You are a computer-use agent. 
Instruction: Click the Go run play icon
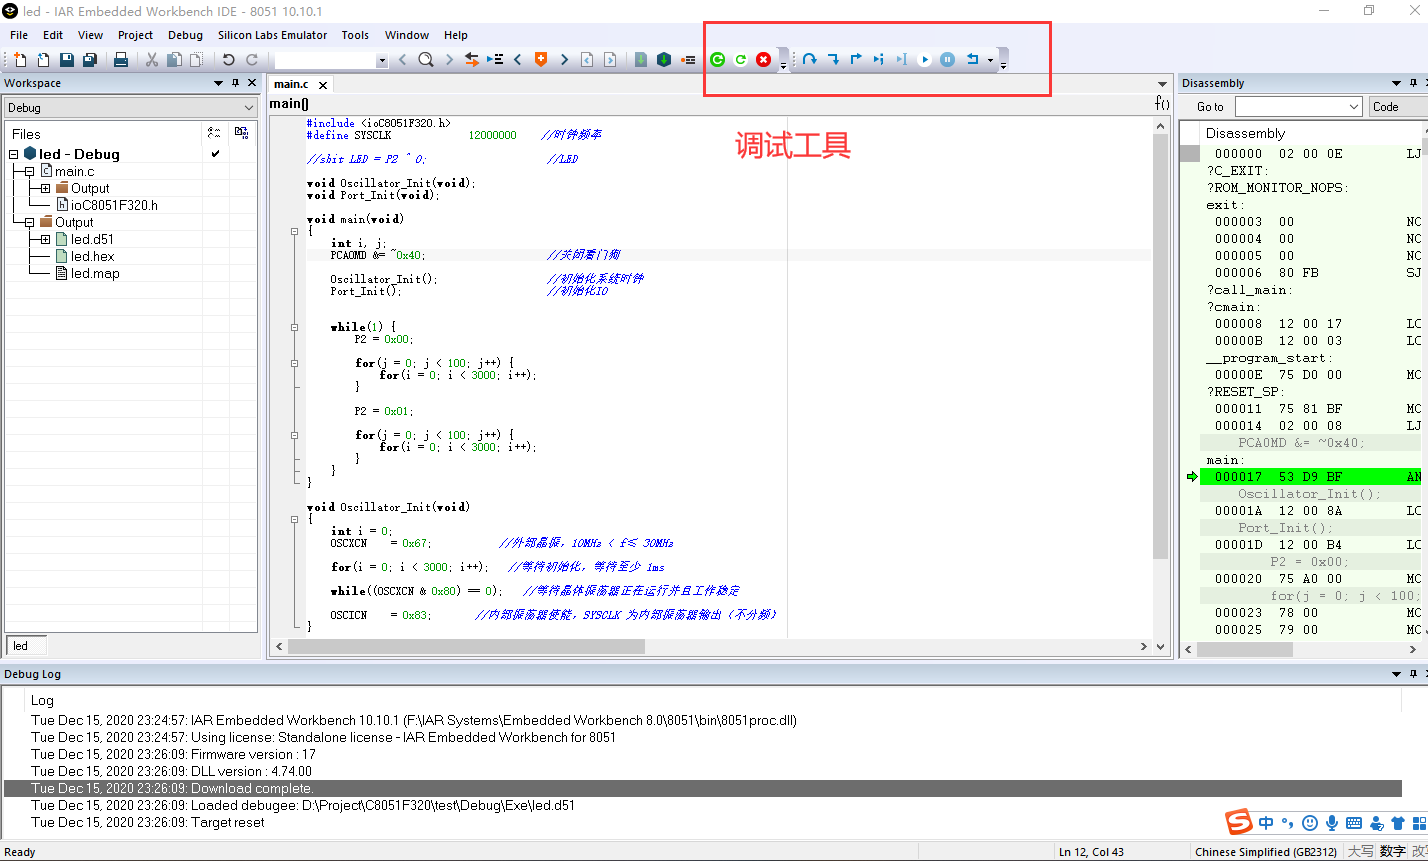[x=924, y=60]
